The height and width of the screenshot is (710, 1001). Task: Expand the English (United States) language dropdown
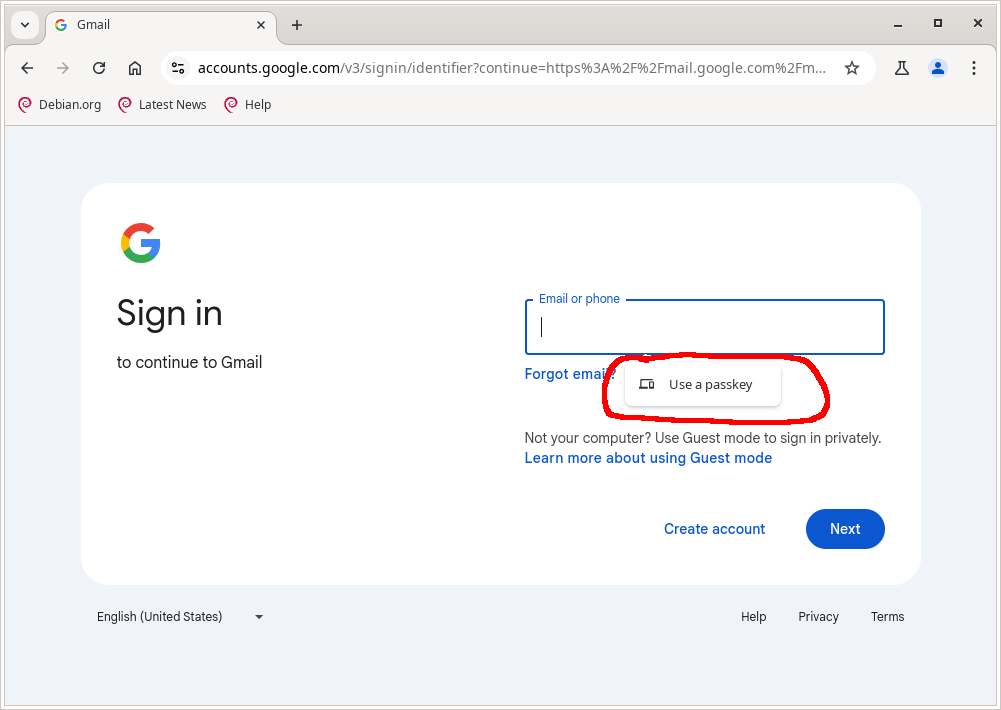pos(180,617)
